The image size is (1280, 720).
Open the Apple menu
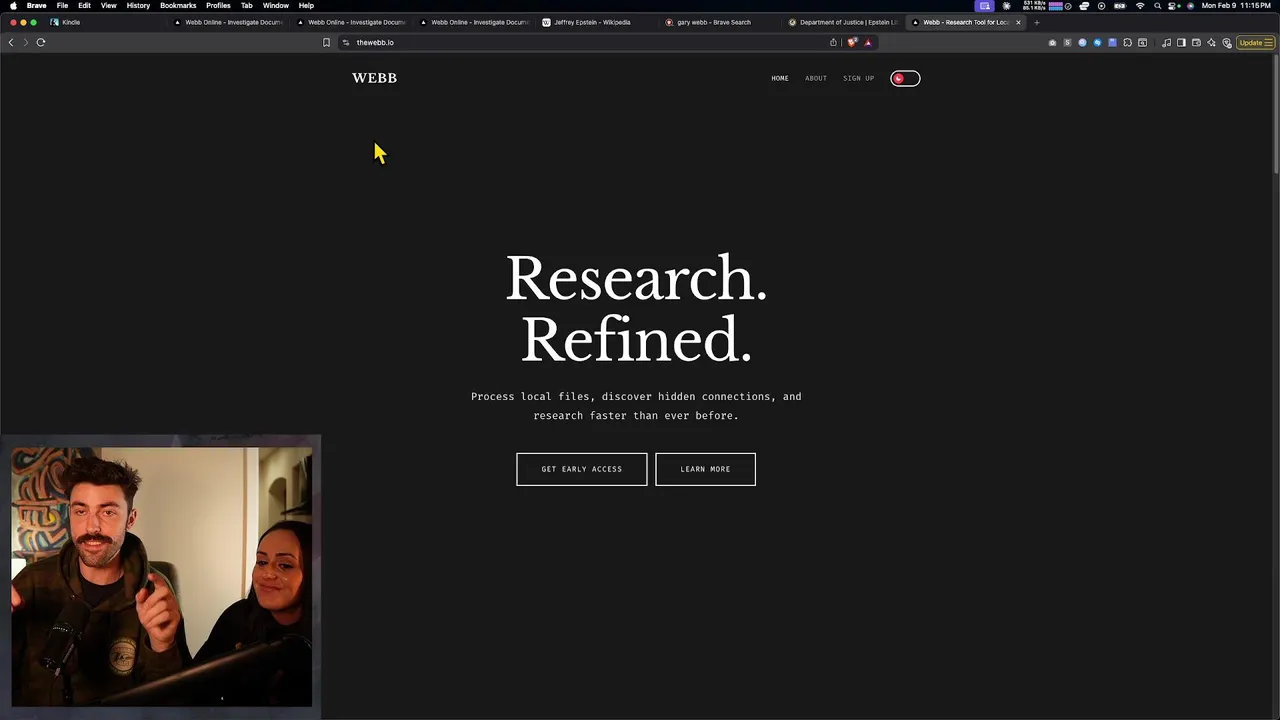click(x=13, y=6)
